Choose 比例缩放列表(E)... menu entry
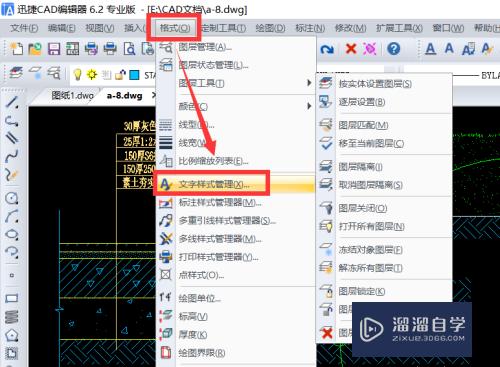500x367 pixels. 235,161
